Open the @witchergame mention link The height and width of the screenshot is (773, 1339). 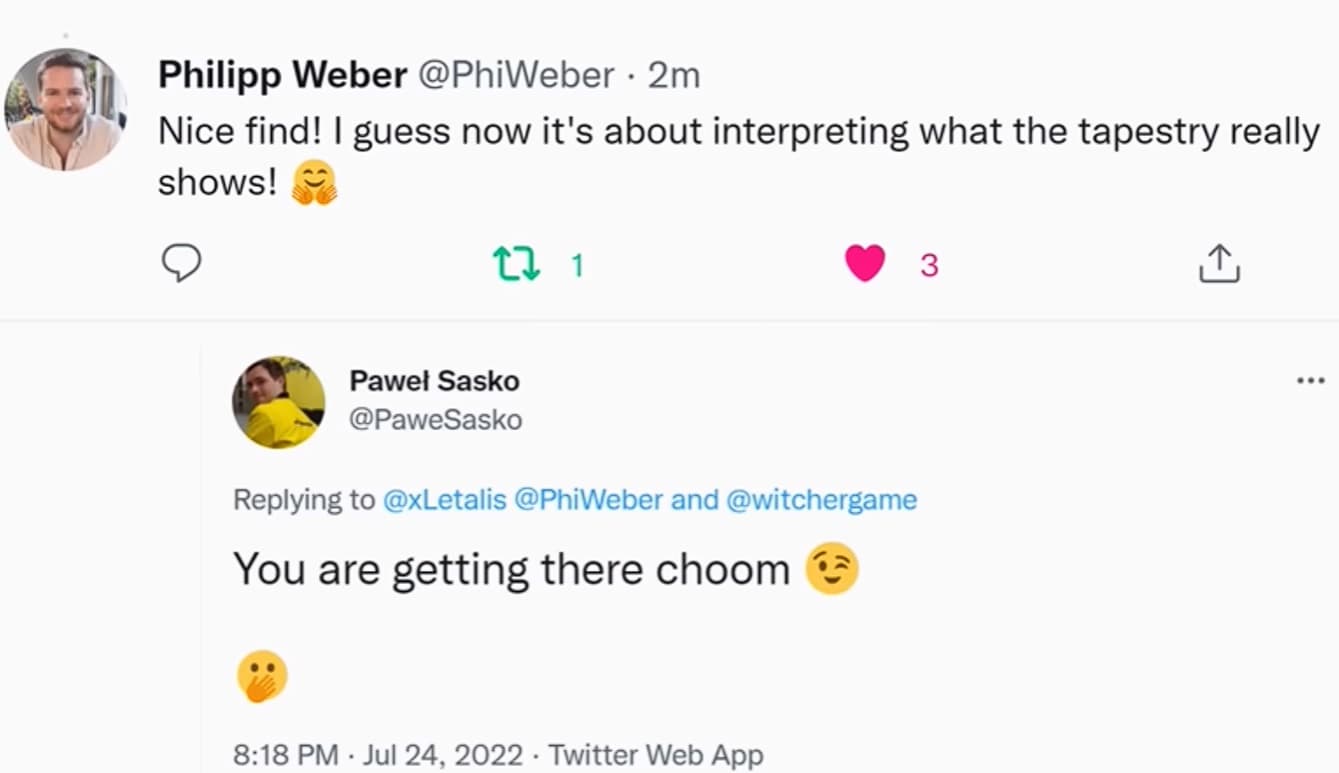pos(821,499)
